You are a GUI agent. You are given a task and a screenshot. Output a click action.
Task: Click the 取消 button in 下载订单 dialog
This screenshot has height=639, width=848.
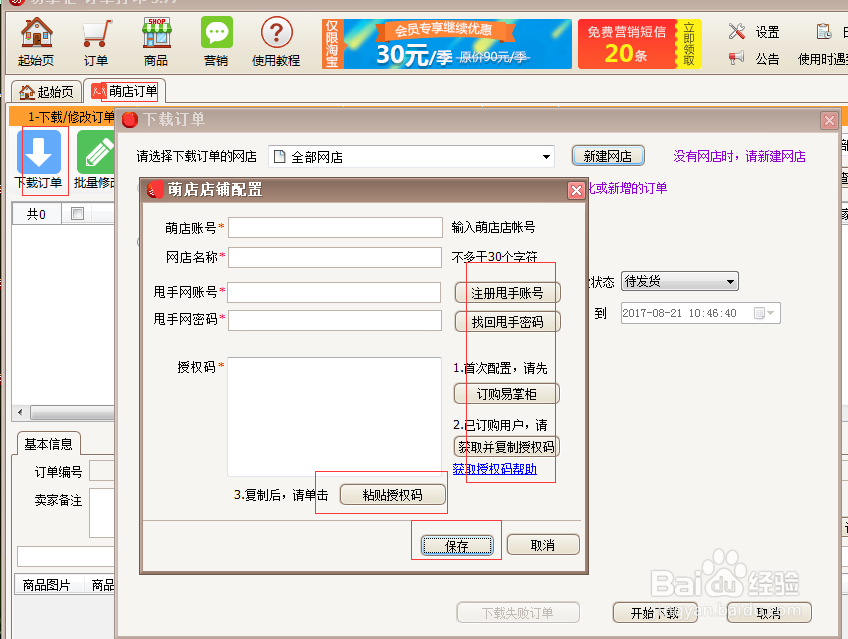(769, 613)
